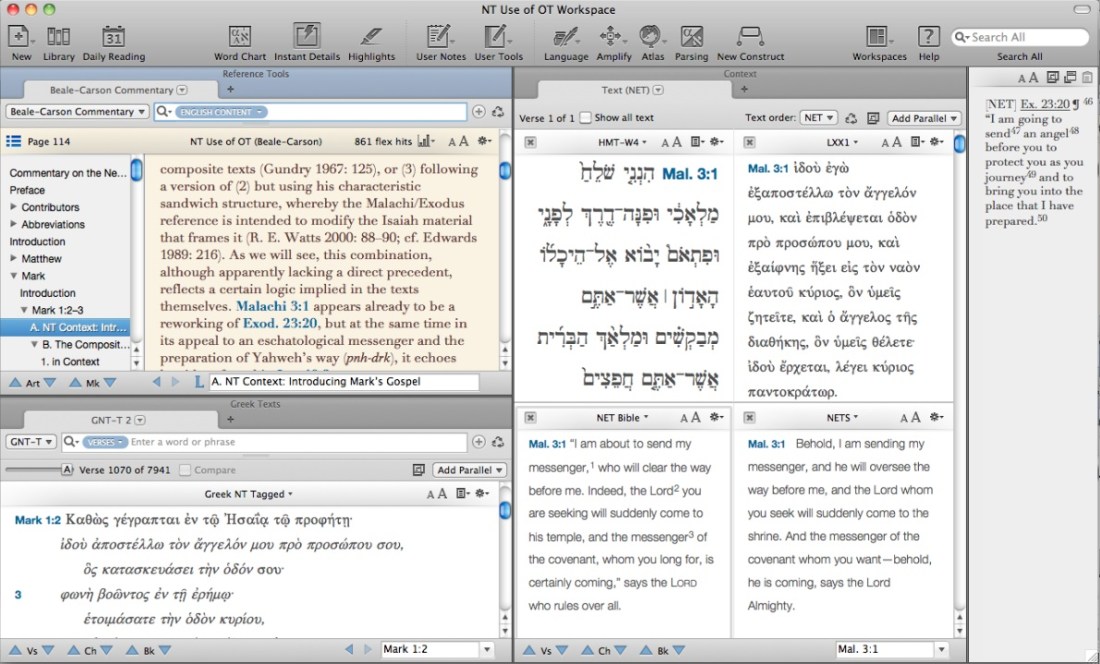
Task: Expand the Matthew tree item
Action: pos(14,259)
